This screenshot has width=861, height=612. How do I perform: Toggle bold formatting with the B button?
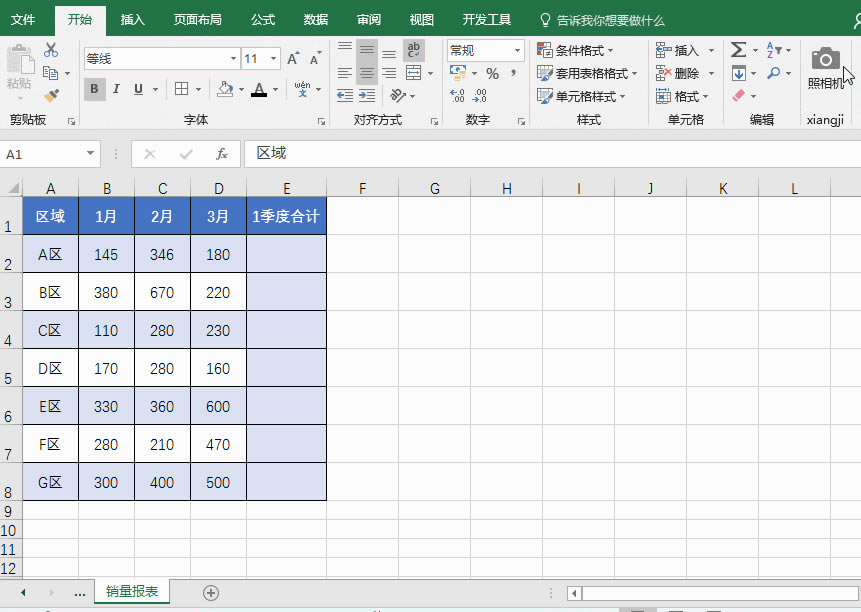pos(94,89)
